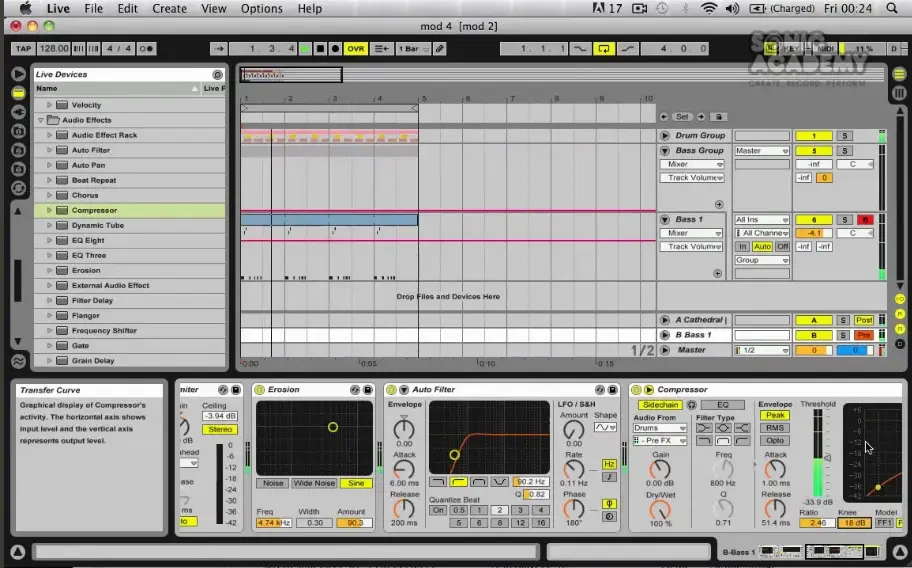912x568 pixels.
Task: Open the Create menu
Action: 169,8
